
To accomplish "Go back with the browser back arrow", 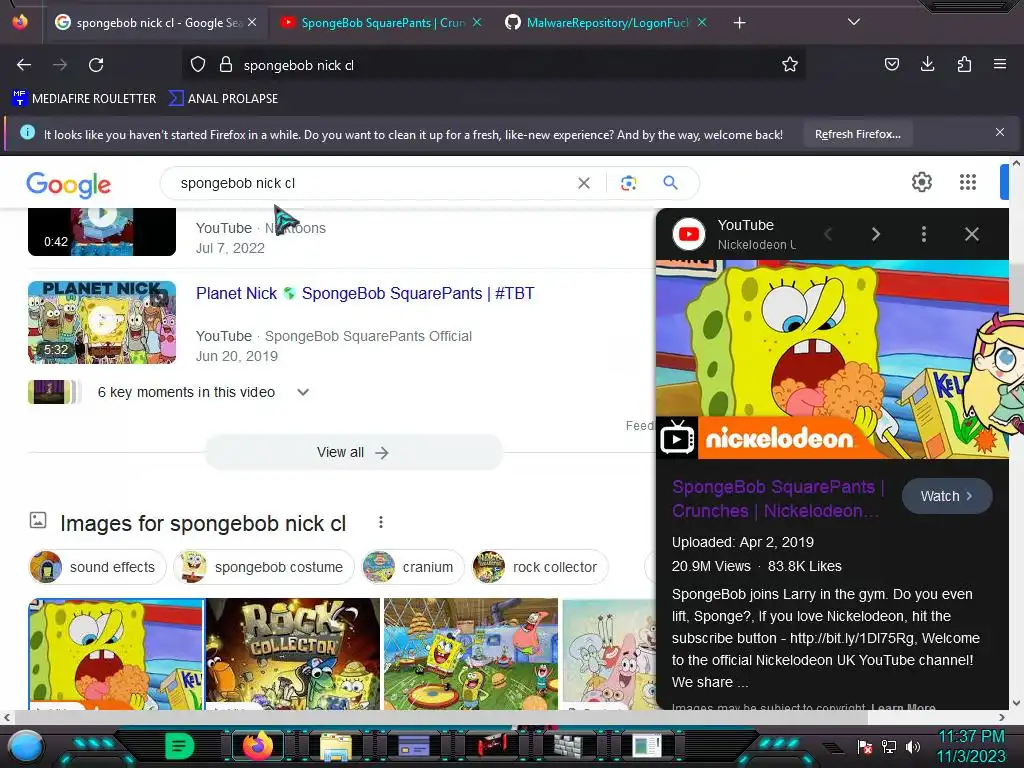I will point(24,65).
